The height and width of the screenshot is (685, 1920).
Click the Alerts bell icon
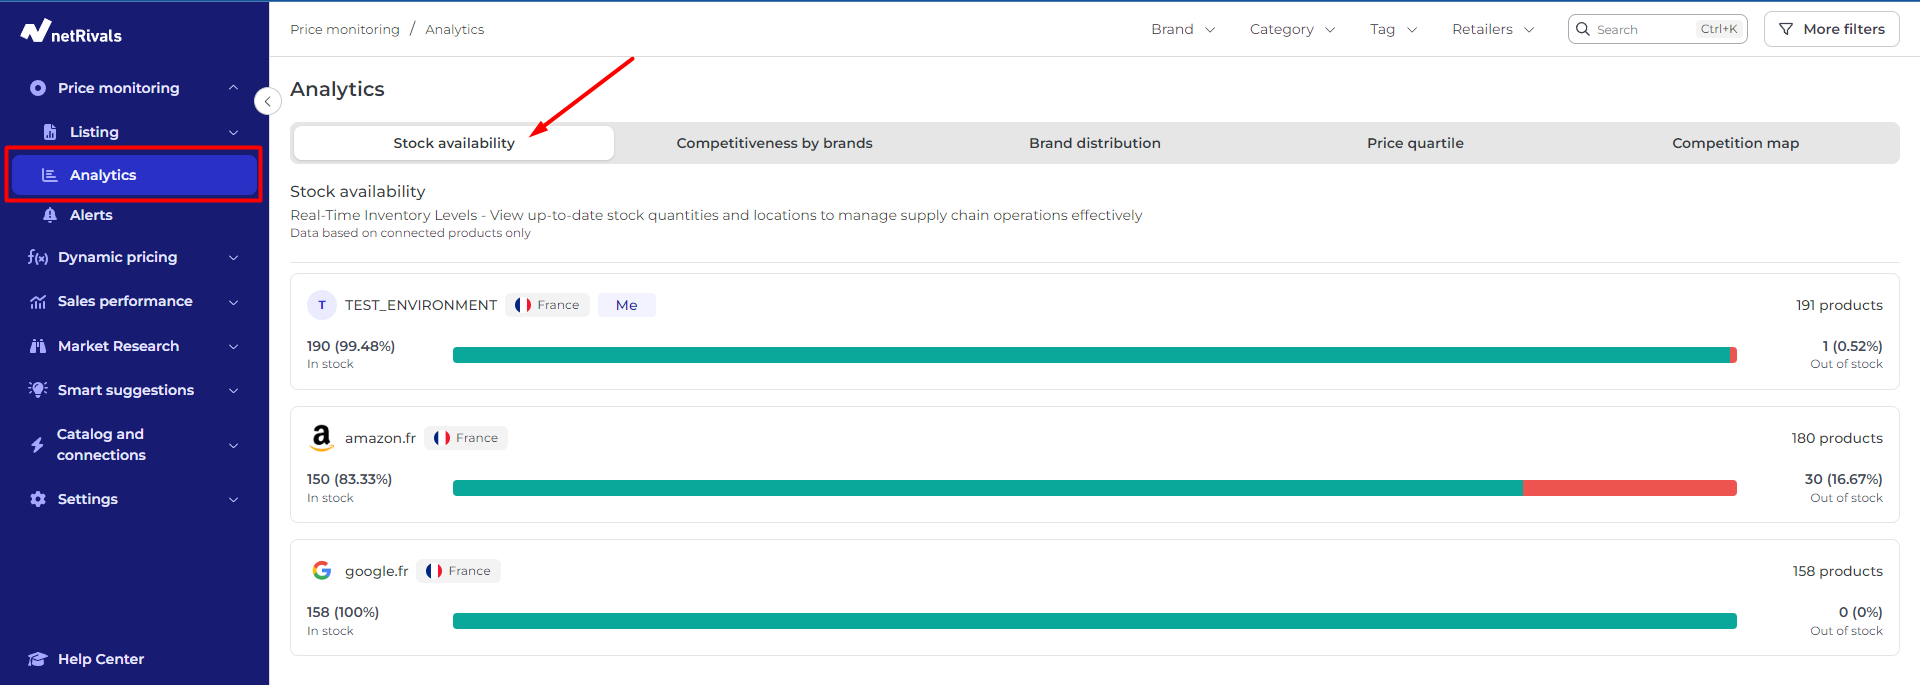point(50,215)
